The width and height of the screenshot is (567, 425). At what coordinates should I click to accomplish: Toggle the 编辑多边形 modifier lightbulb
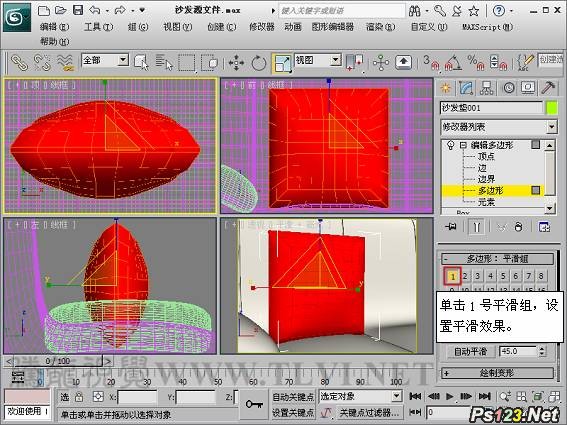point(450,145)
